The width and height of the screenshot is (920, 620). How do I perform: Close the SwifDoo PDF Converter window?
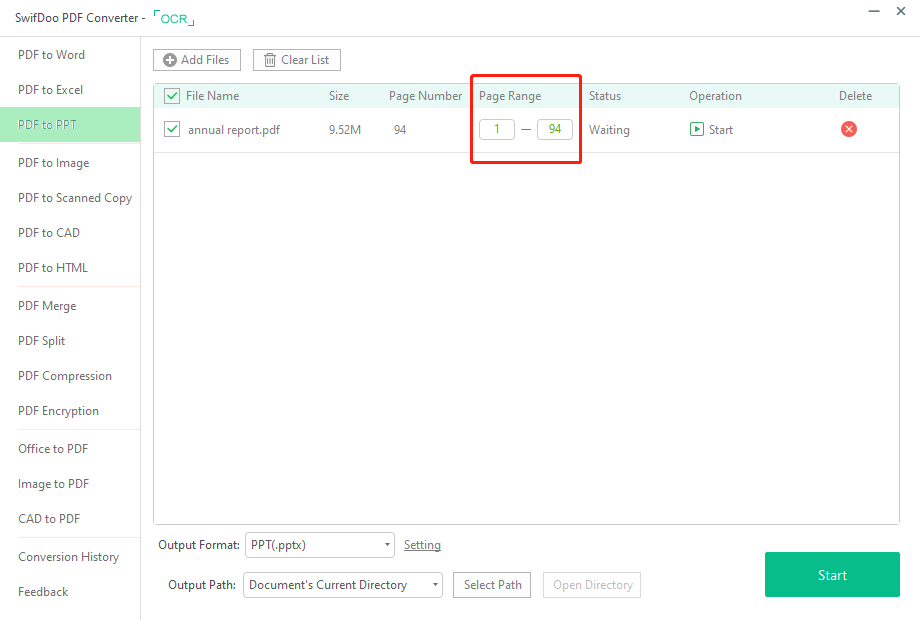(901, 11)
